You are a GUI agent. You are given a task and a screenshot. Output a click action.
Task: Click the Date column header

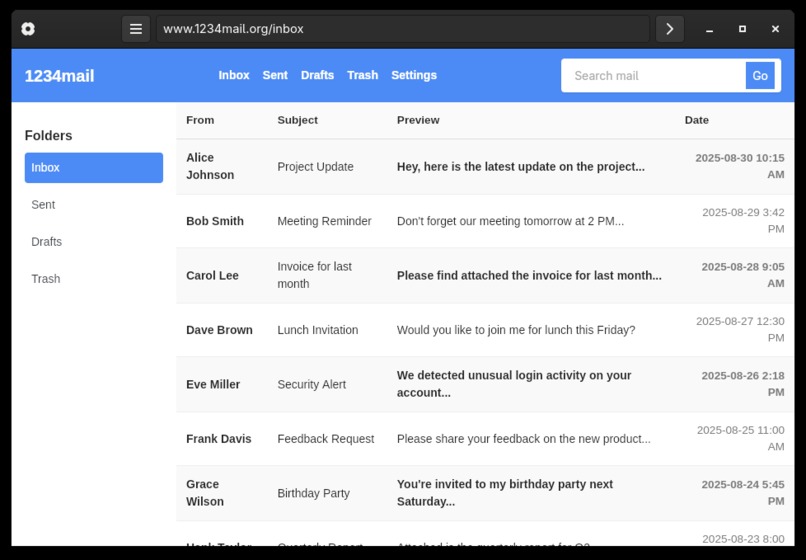[x=697, y=120]
